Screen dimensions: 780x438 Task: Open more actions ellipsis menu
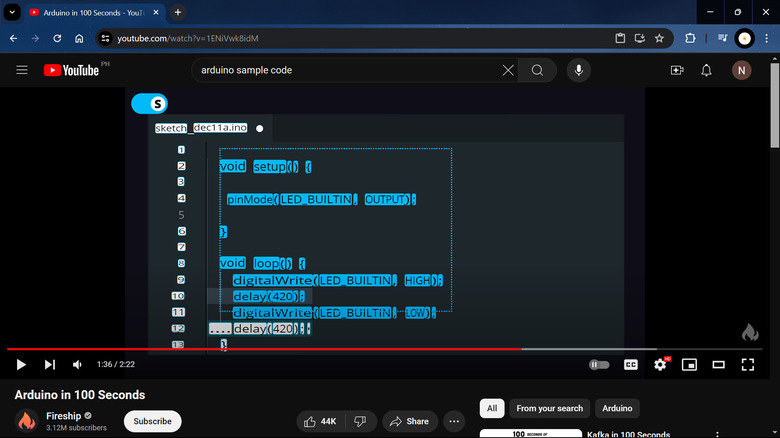[454, 421]
